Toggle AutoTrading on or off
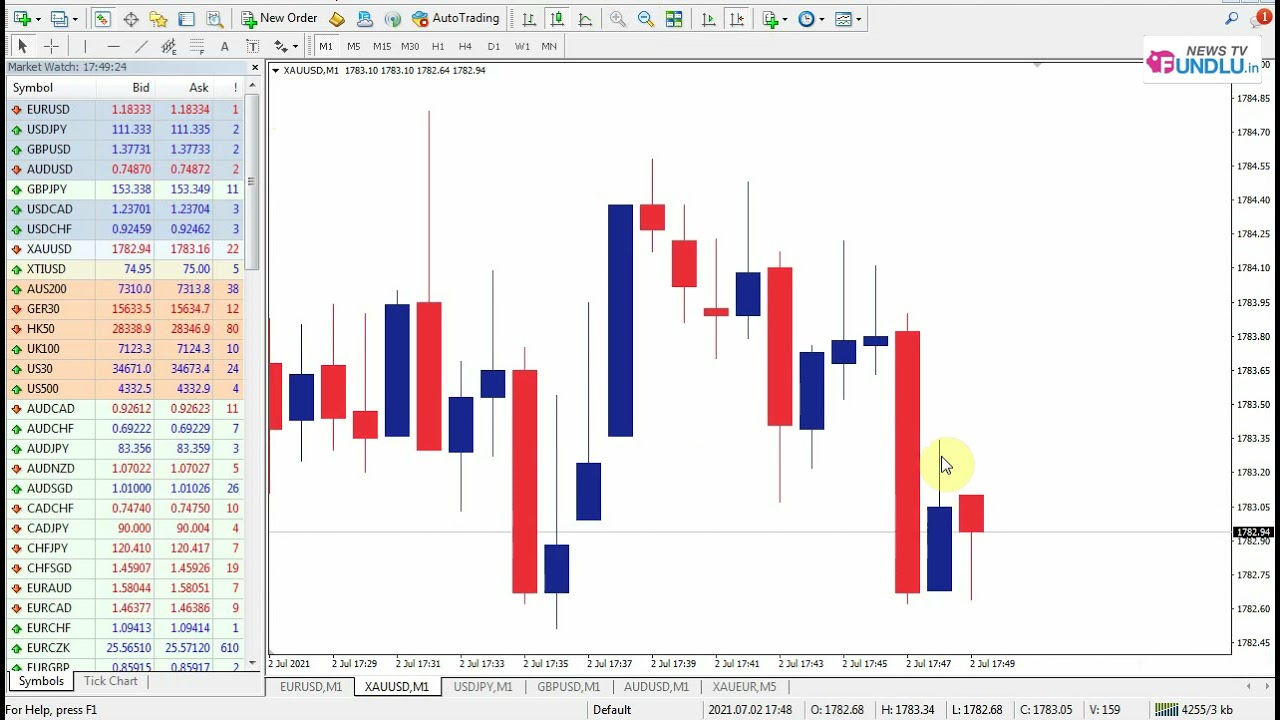The image size is (1280, 720). point(455,18)
